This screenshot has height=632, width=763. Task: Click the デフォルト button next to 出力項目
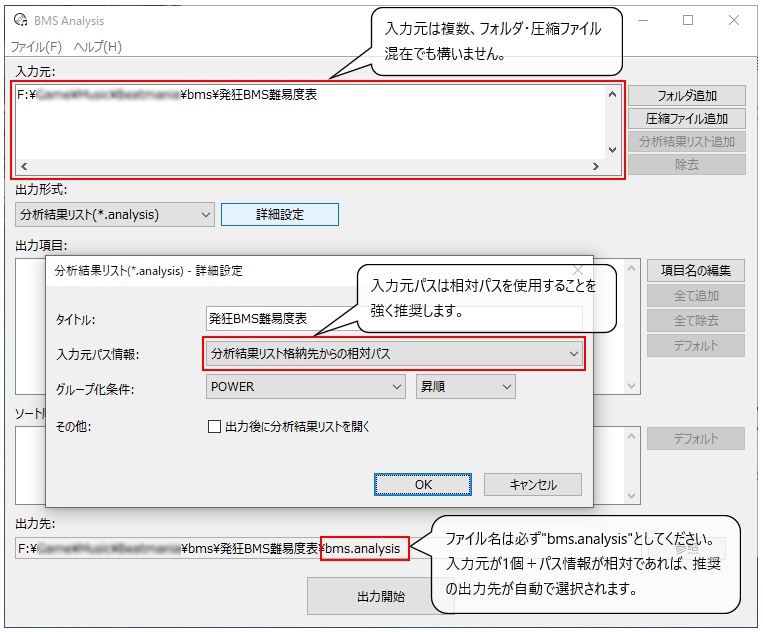696,345
